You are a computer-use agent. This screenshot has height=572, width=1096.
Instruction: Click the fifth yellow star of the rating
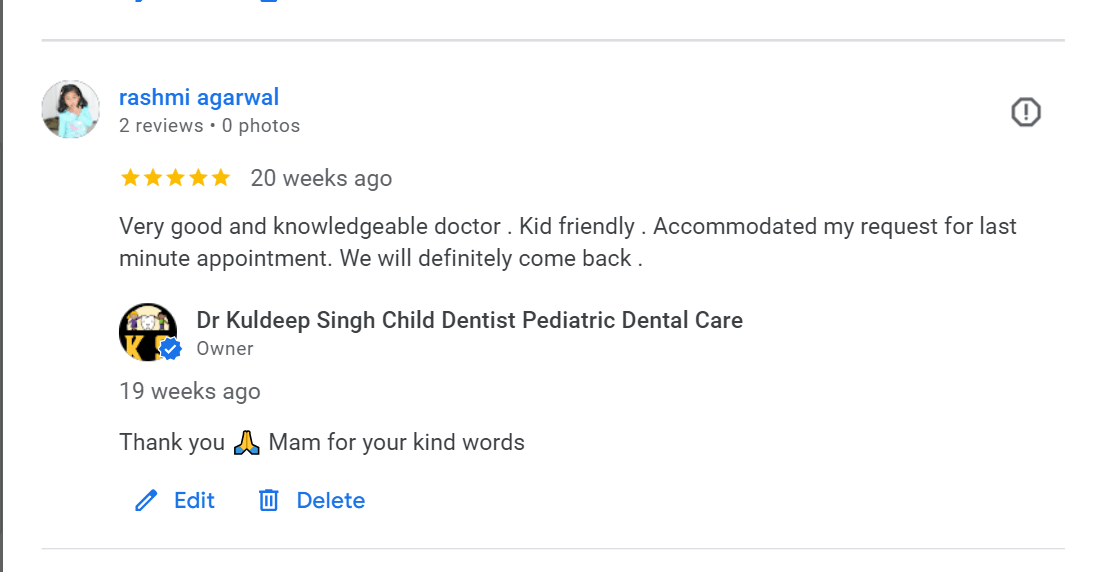221,179
